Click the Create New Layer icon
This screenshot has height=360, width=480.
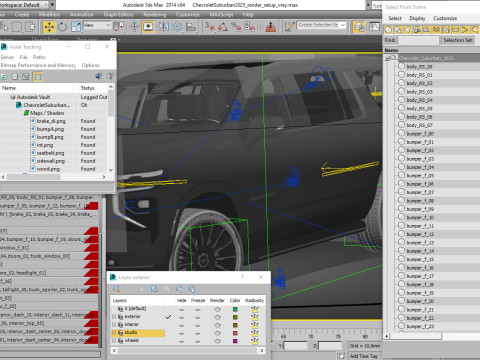[x=116, y=289]
